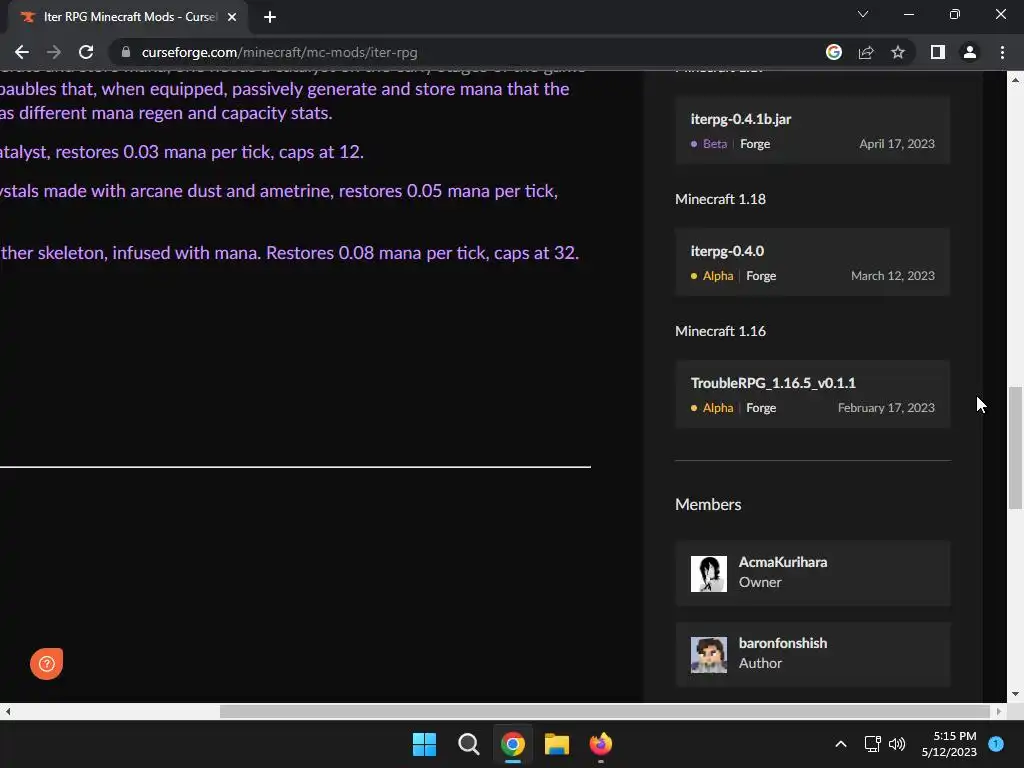Open the clock and calendar flyout

[x=949, y=744]
